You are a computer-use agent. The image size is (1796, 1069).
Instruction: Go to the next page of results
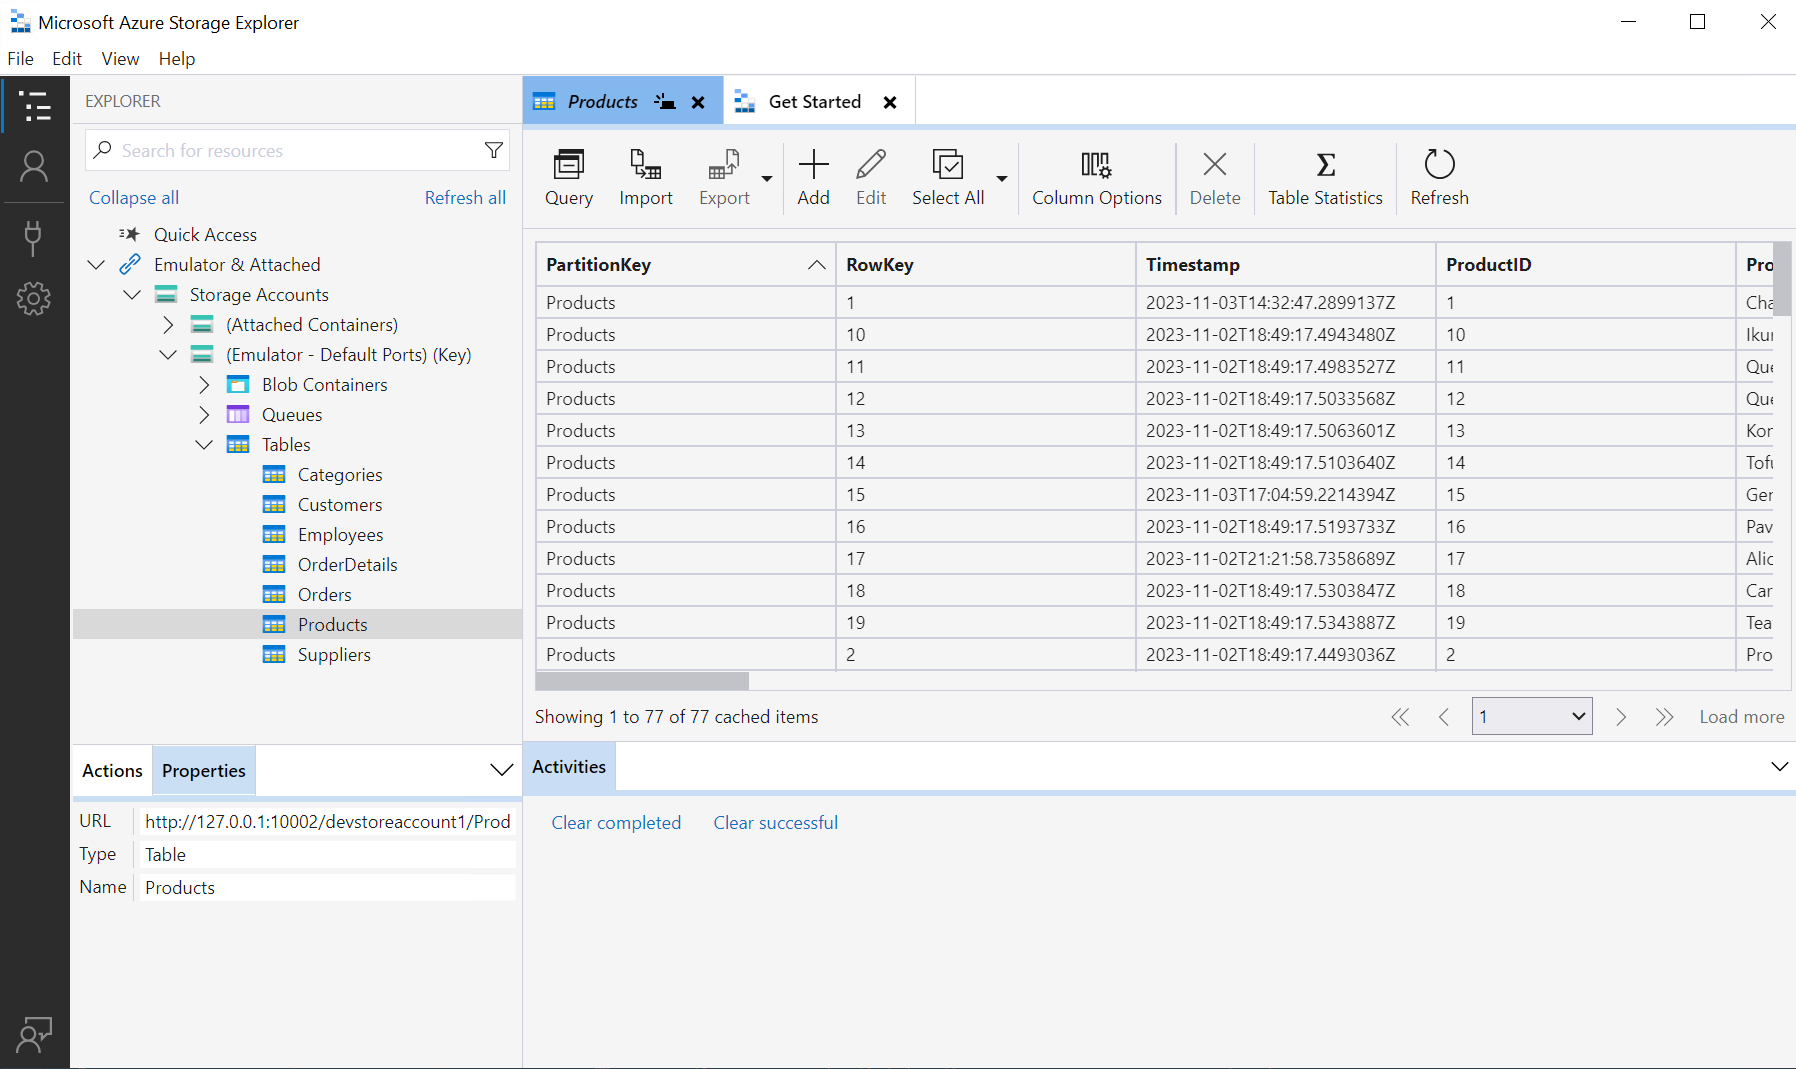(1621, 717)
